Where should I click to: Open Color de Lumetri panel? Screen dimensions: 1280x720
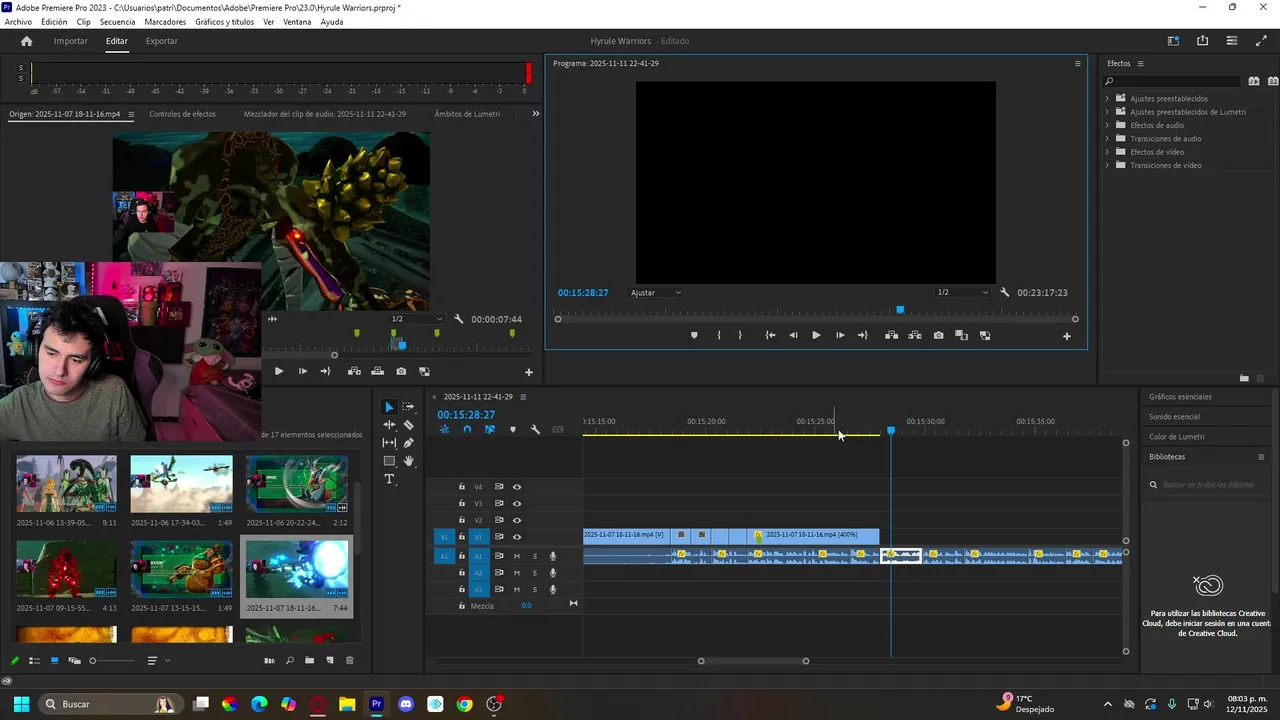(1176, 437)
